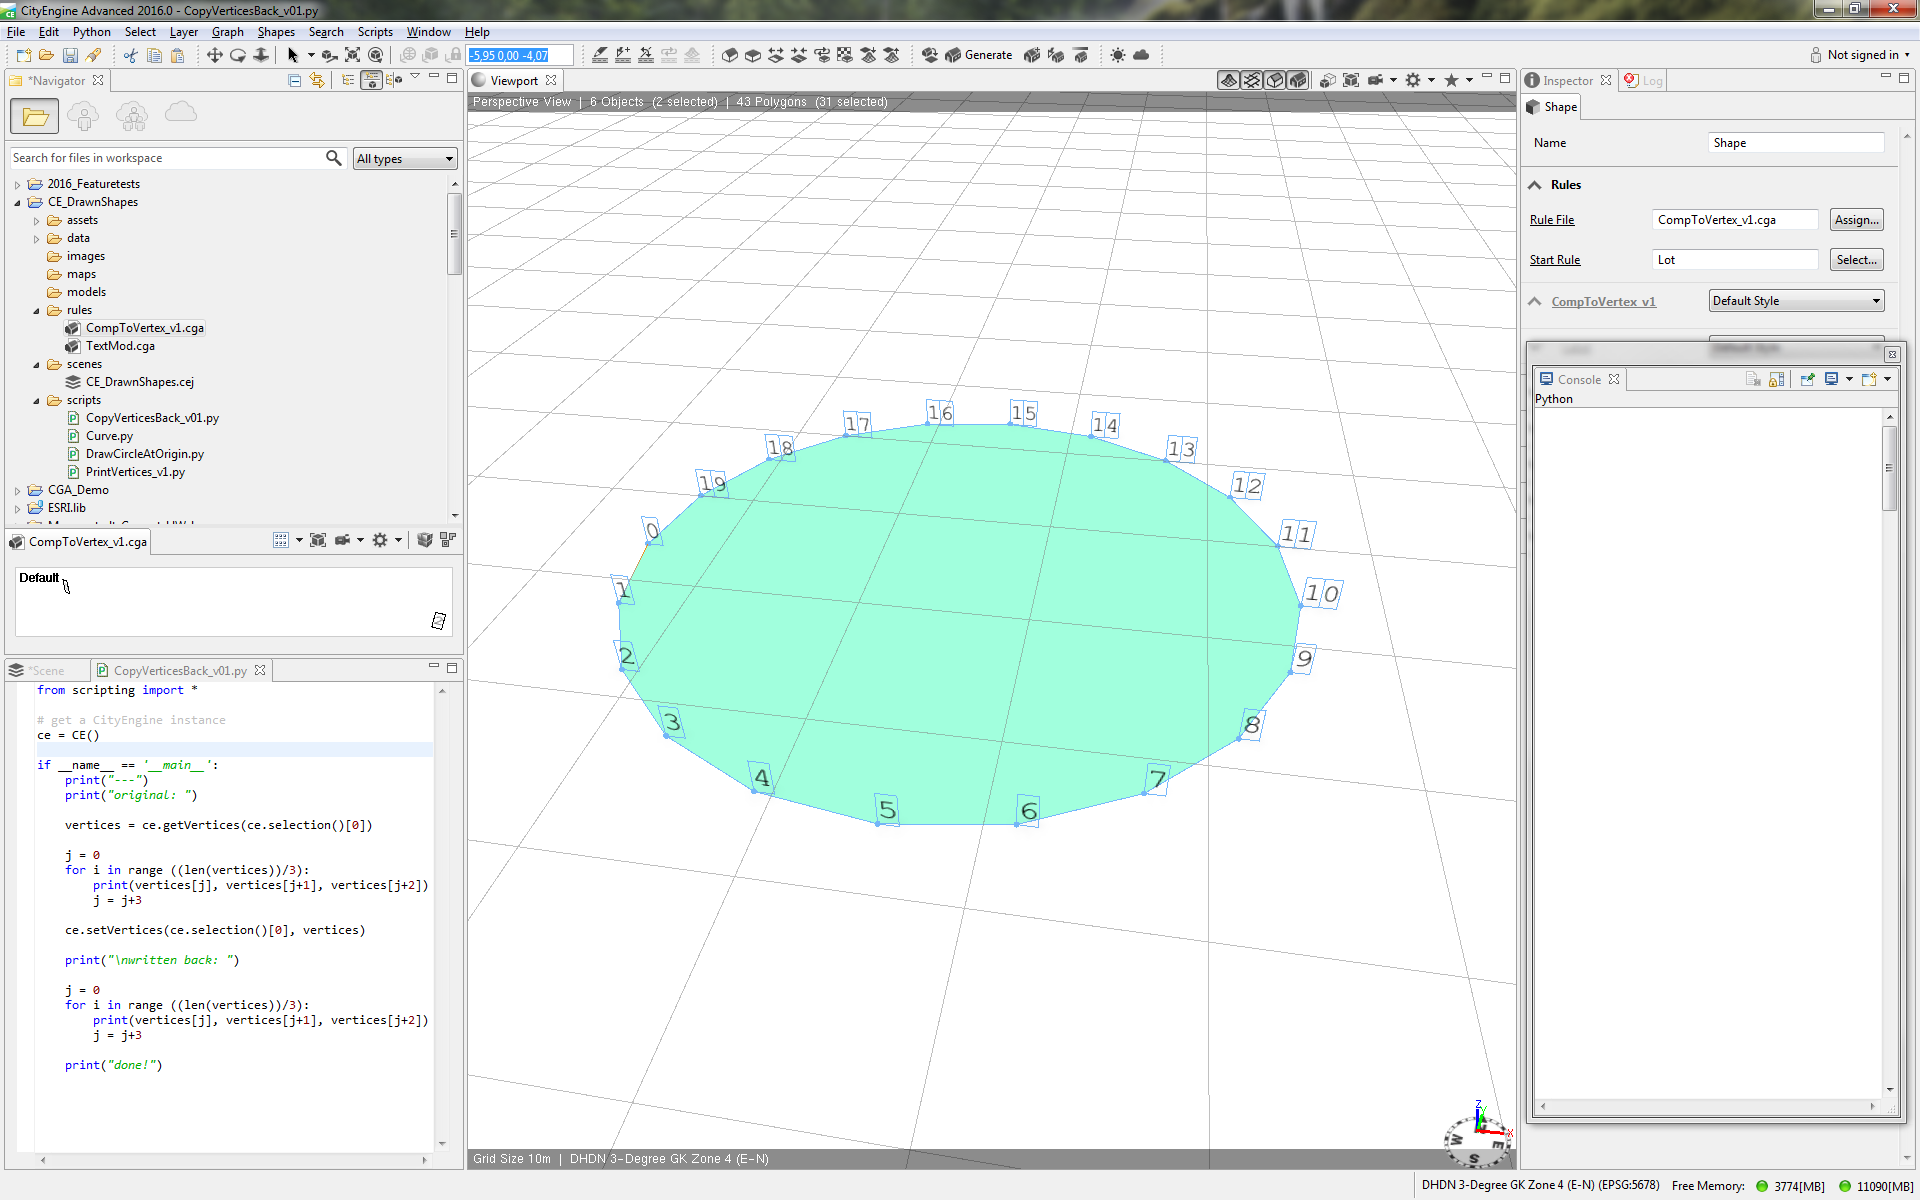Switch to the Scene tab
This screenshot has width=1920, height=1200.
(38, 671)
